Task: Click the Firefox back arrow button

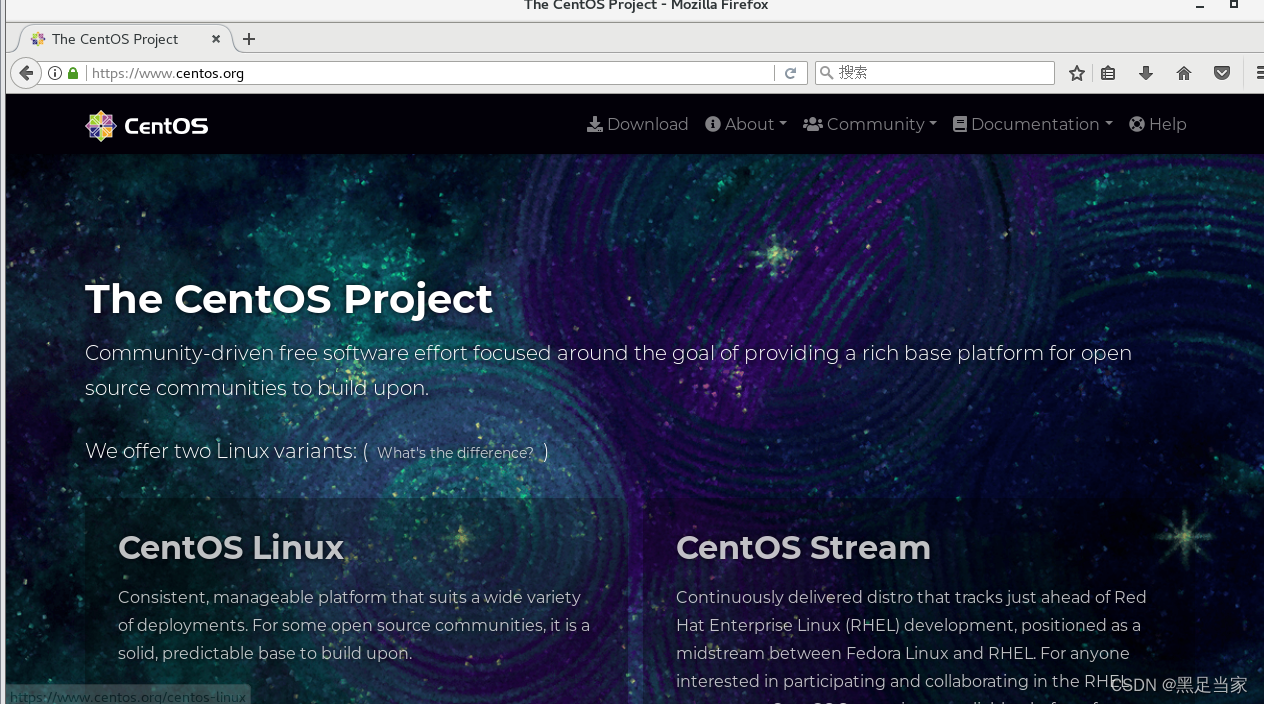Action: pyautogui.click(x=26, y=73)
